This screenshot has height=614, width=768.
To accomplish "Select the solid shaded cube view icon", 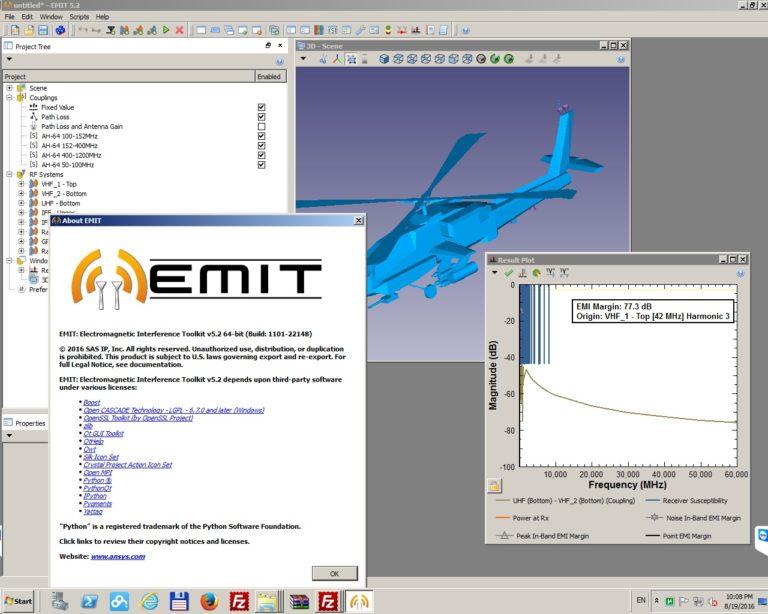I will tap(384, 59).
